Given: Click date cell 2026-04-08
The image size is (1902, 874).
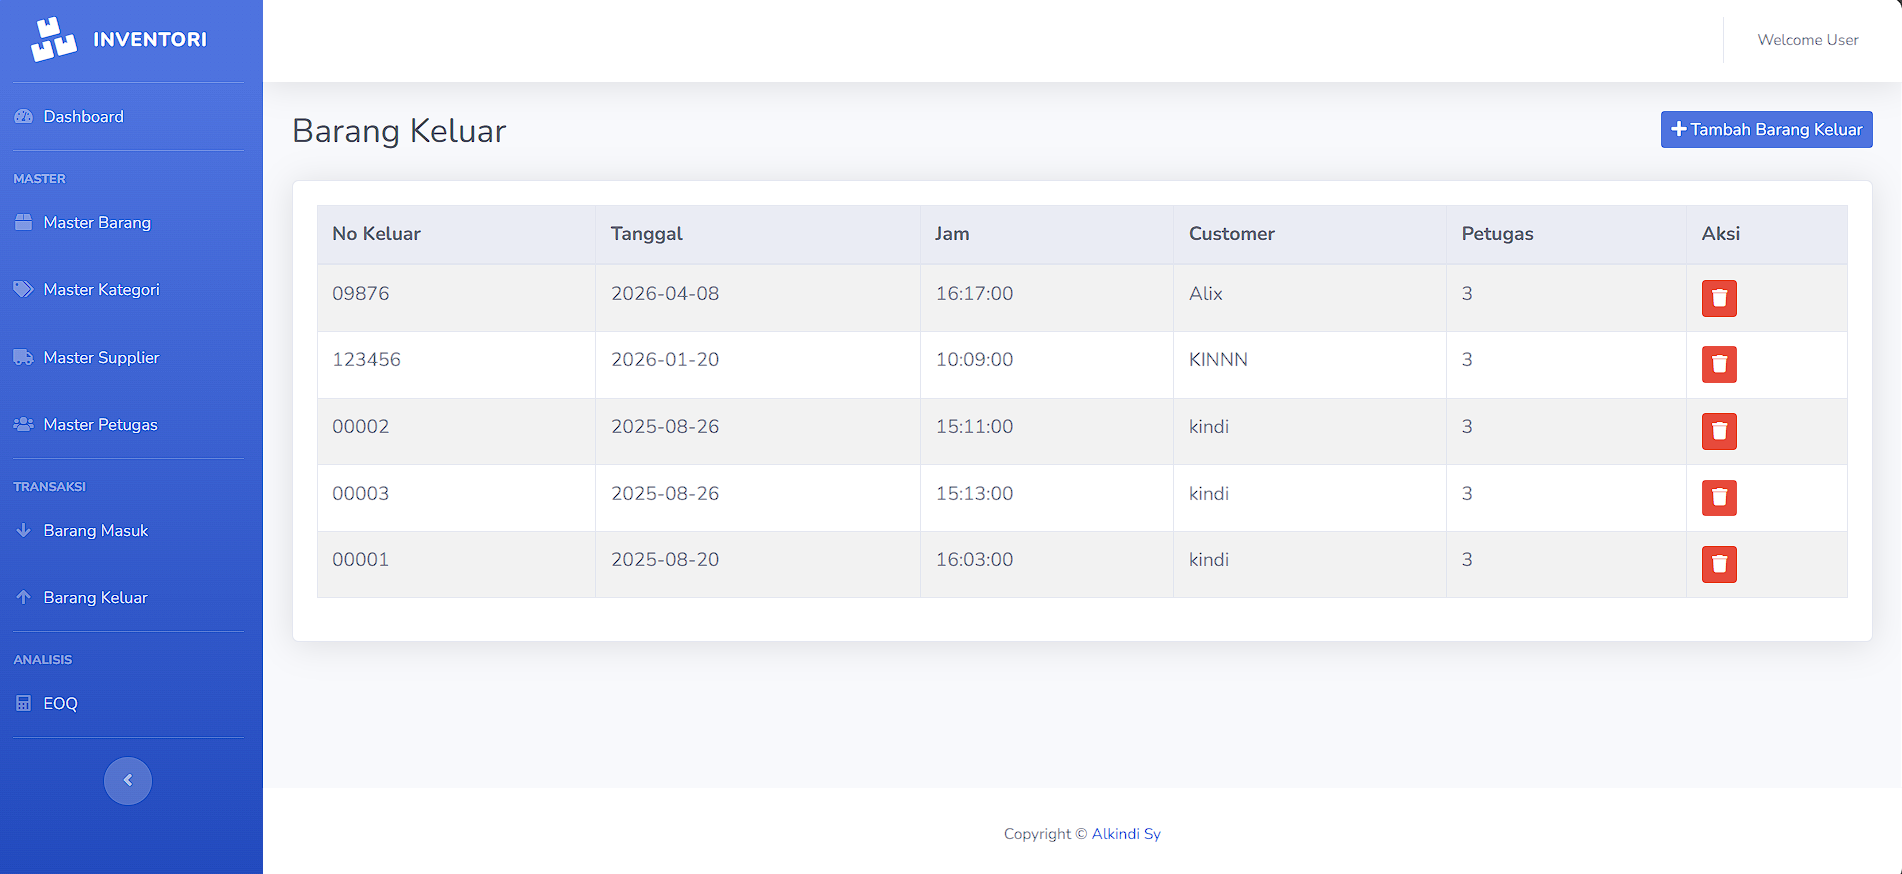Looking at the screenshot, I should 758,298.
